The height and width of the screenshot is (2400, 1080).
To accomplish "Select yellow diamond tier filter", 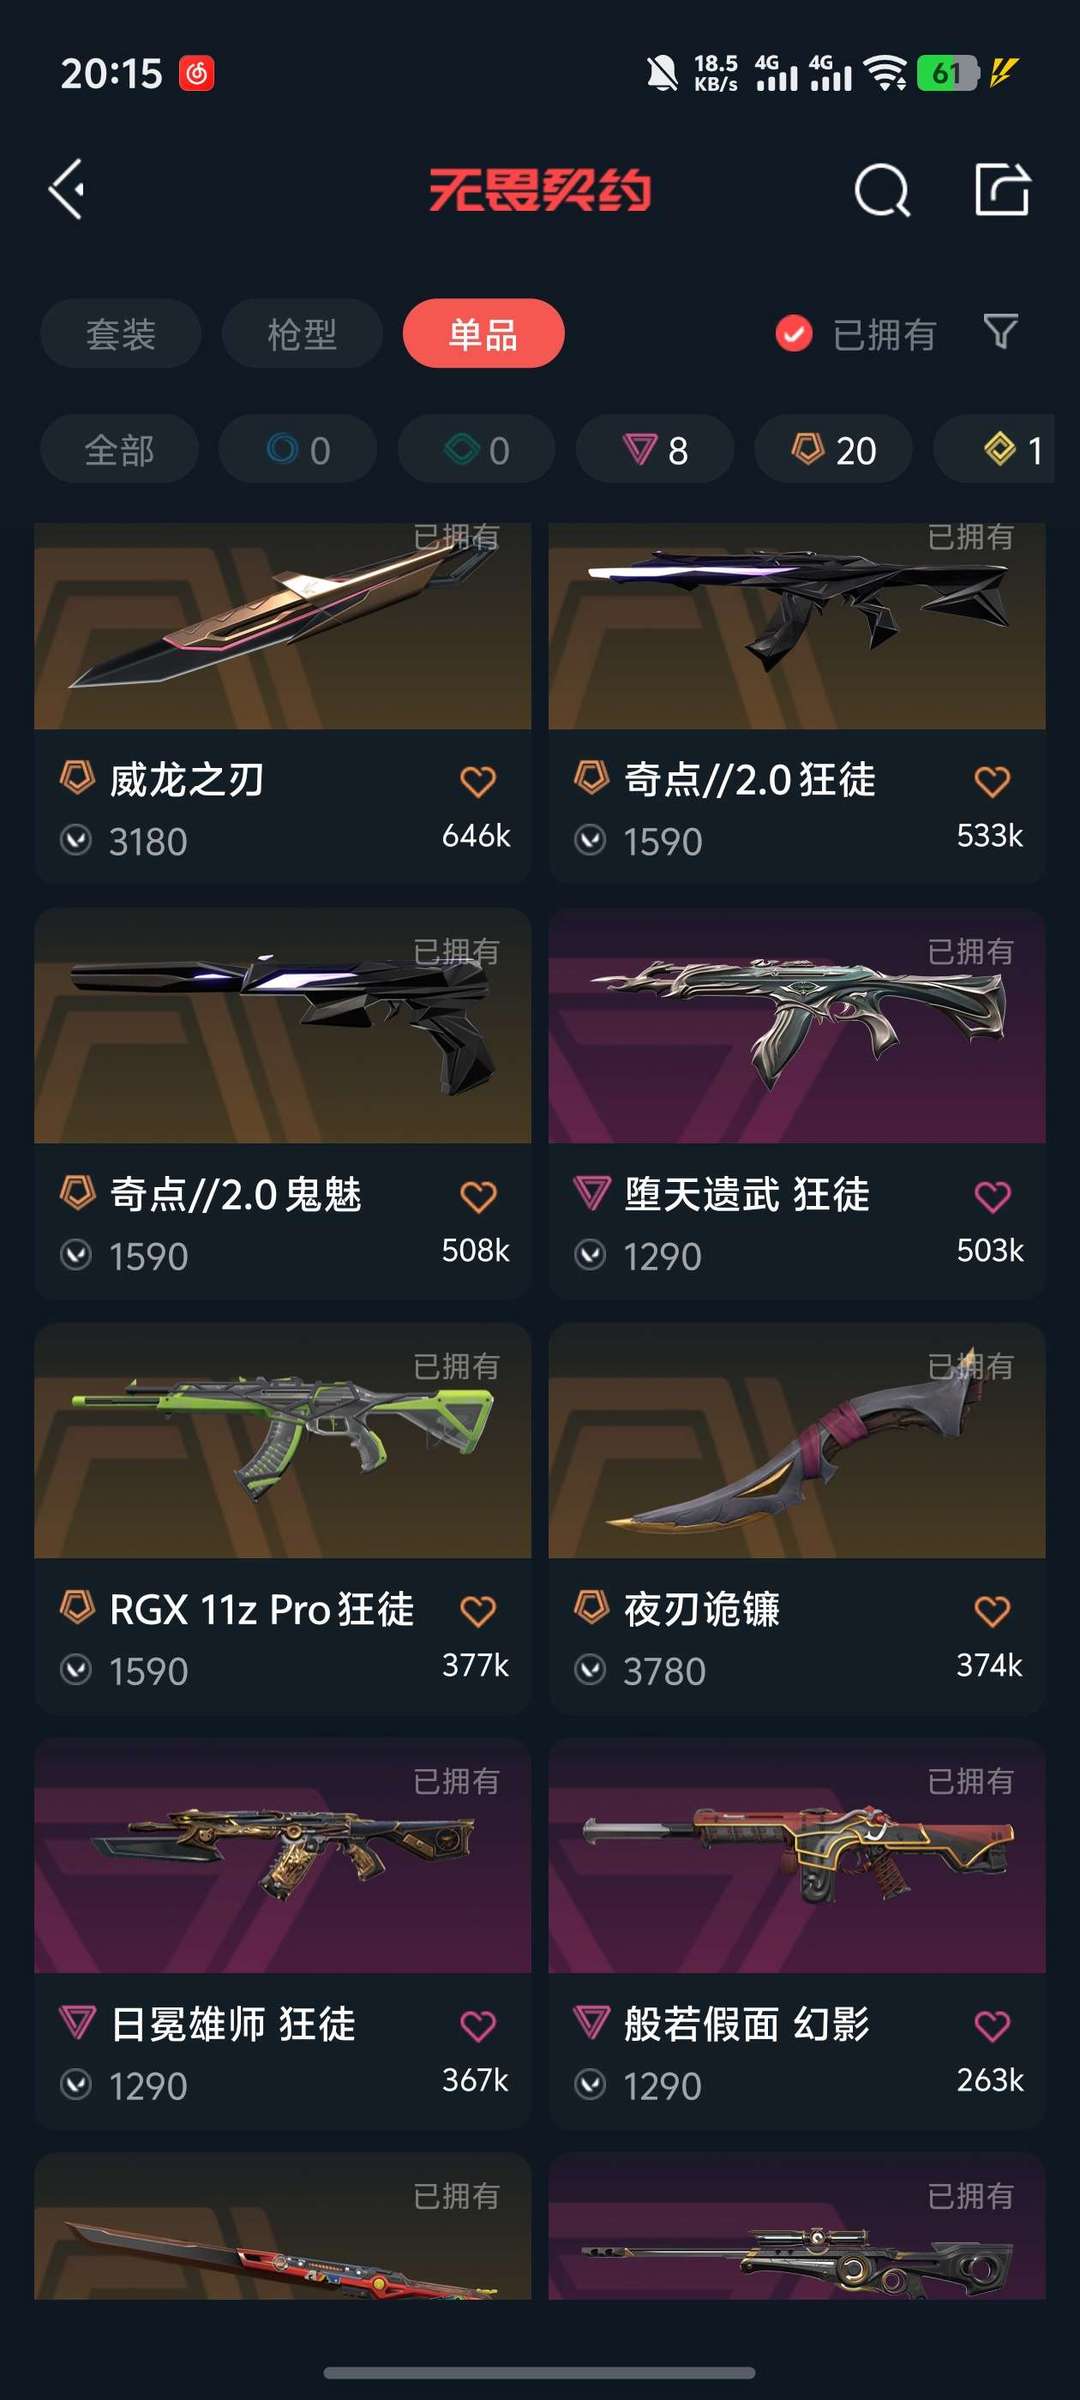I will coord(1000,450).
